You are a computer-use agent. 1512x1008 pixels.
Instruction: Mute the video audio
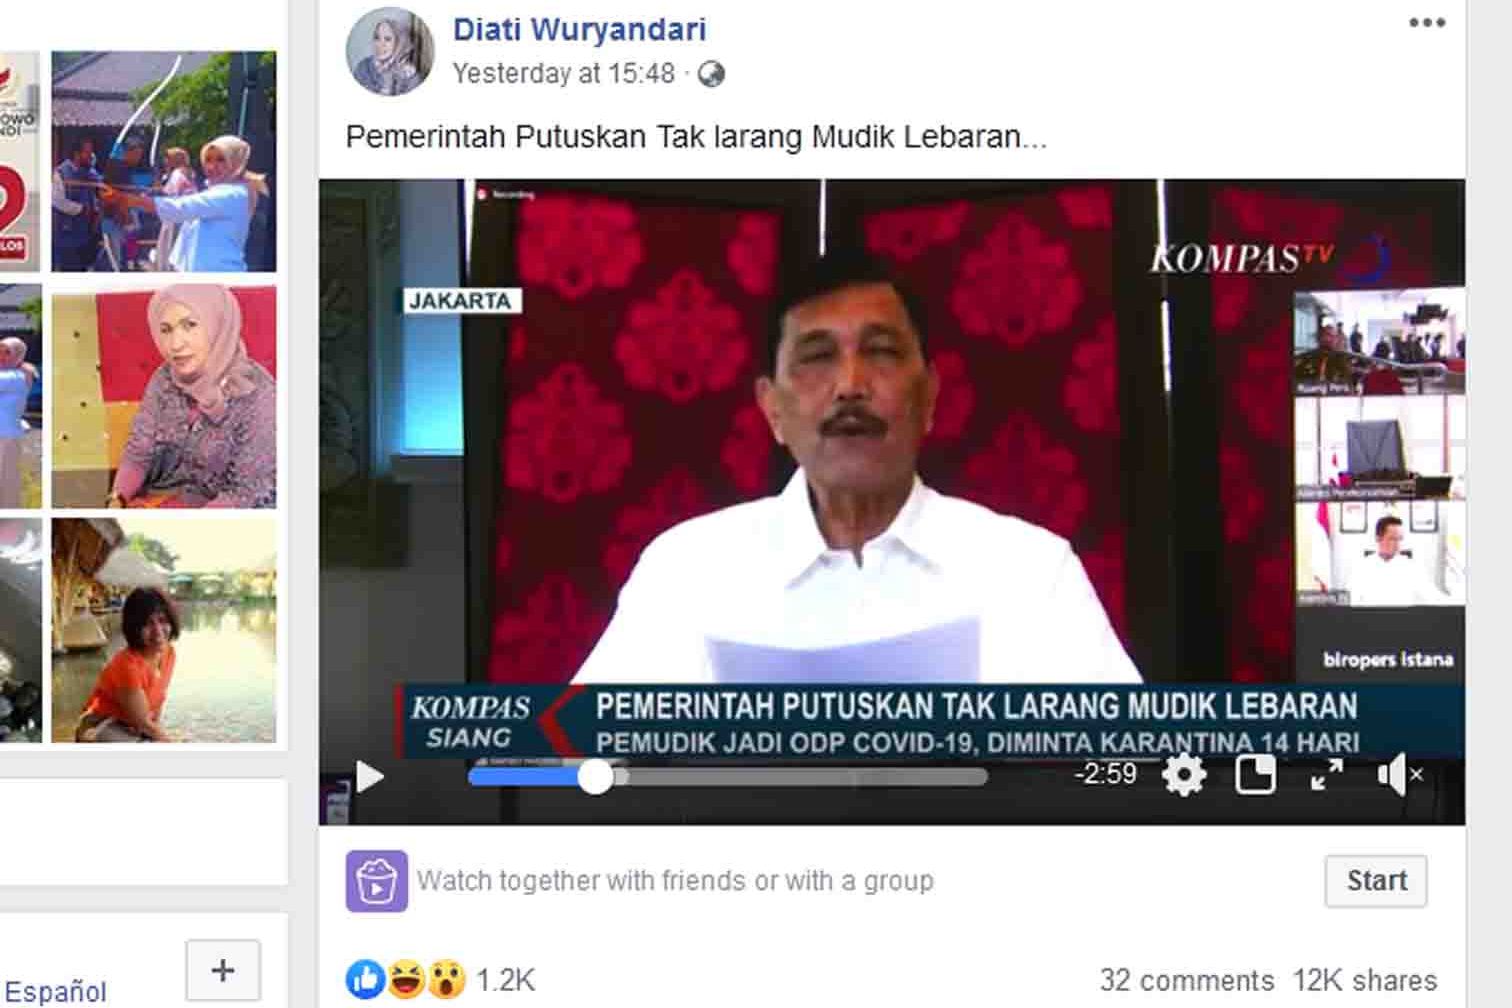(1399, 774)
